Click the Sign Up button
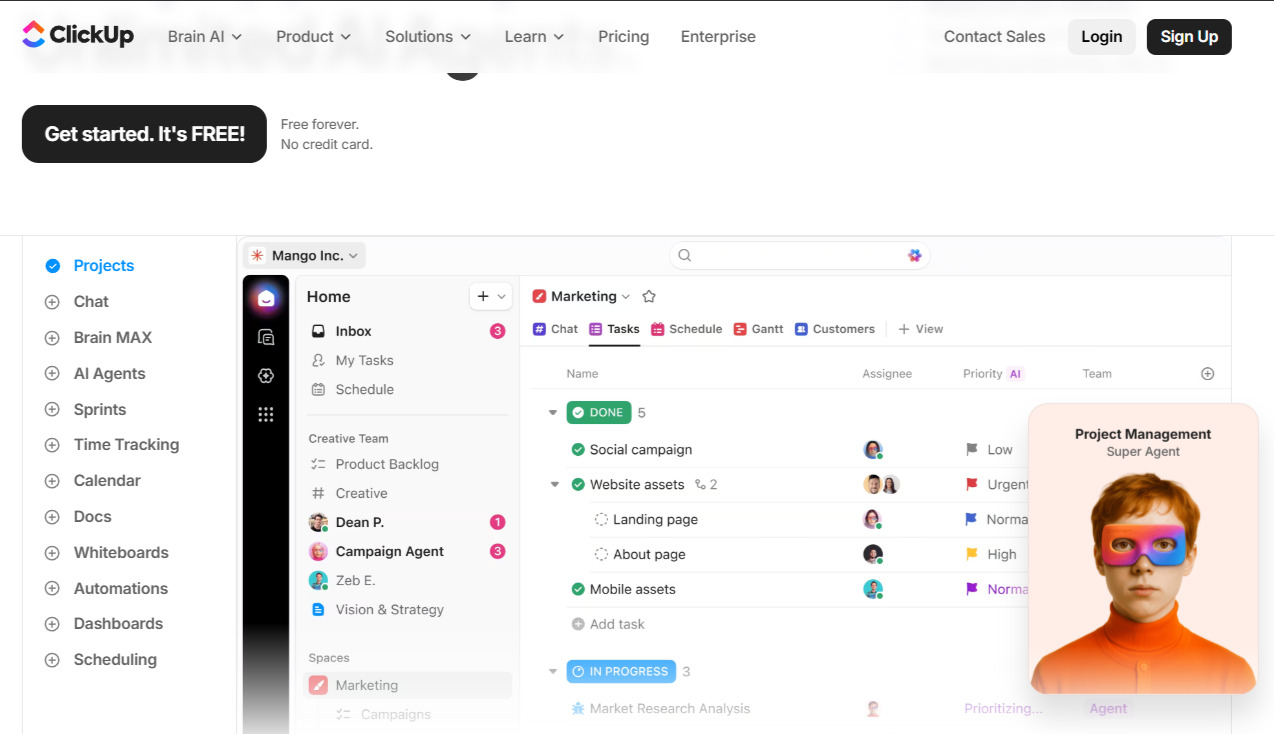The width and height of the screenshot is (1274, 734). tap(1189, 37)
